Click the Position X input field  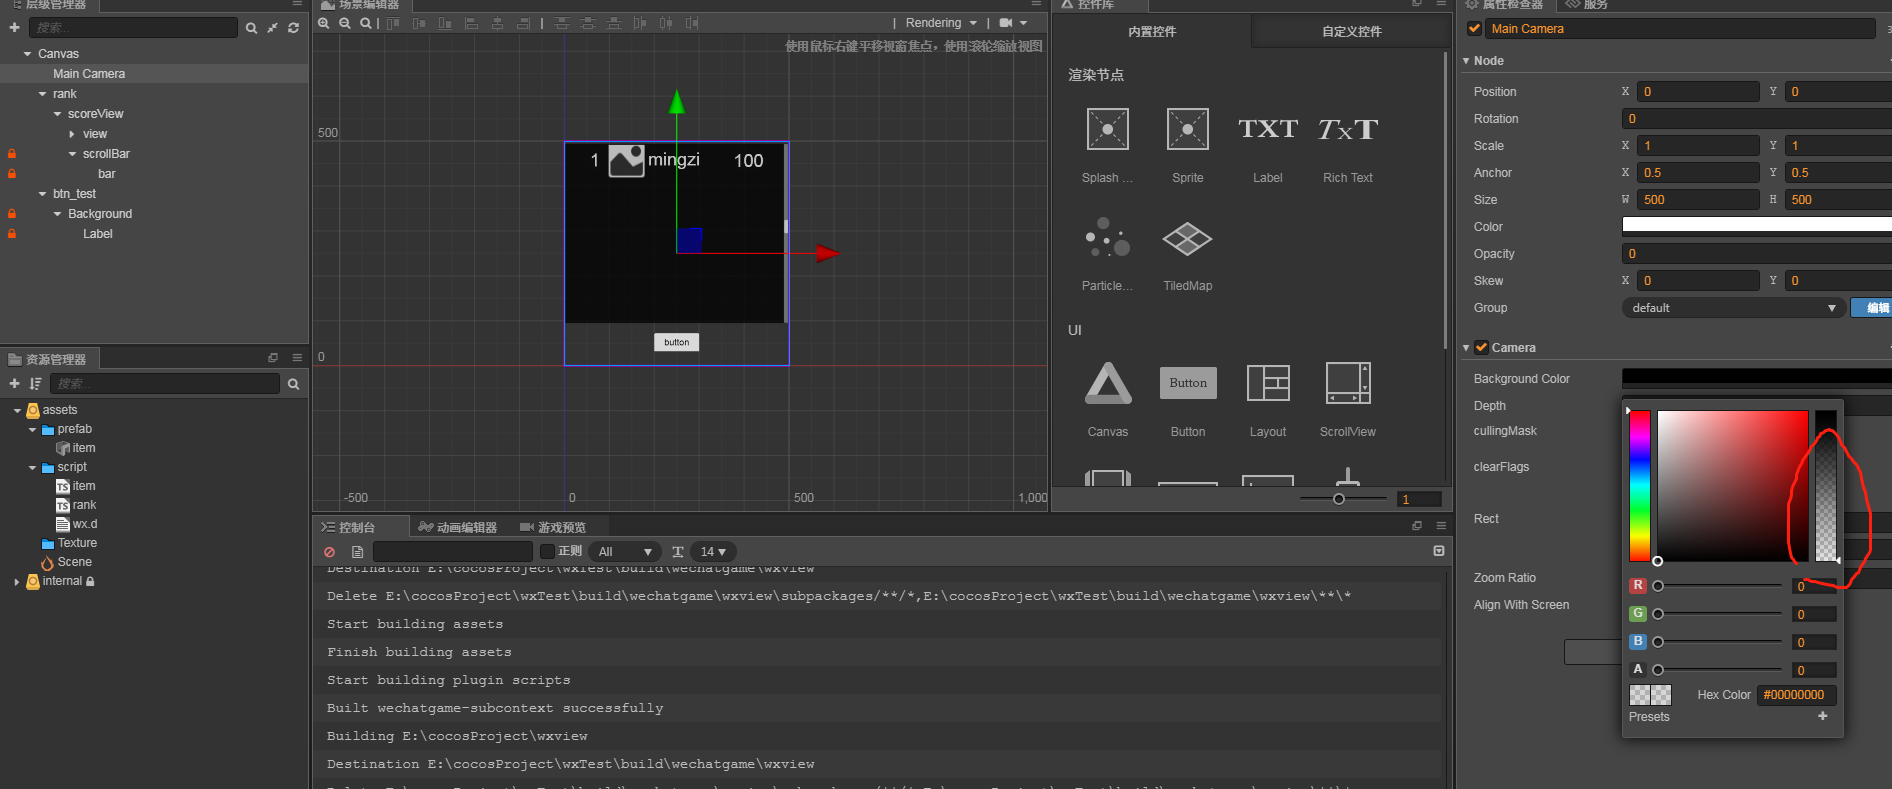coord(1699,91)
